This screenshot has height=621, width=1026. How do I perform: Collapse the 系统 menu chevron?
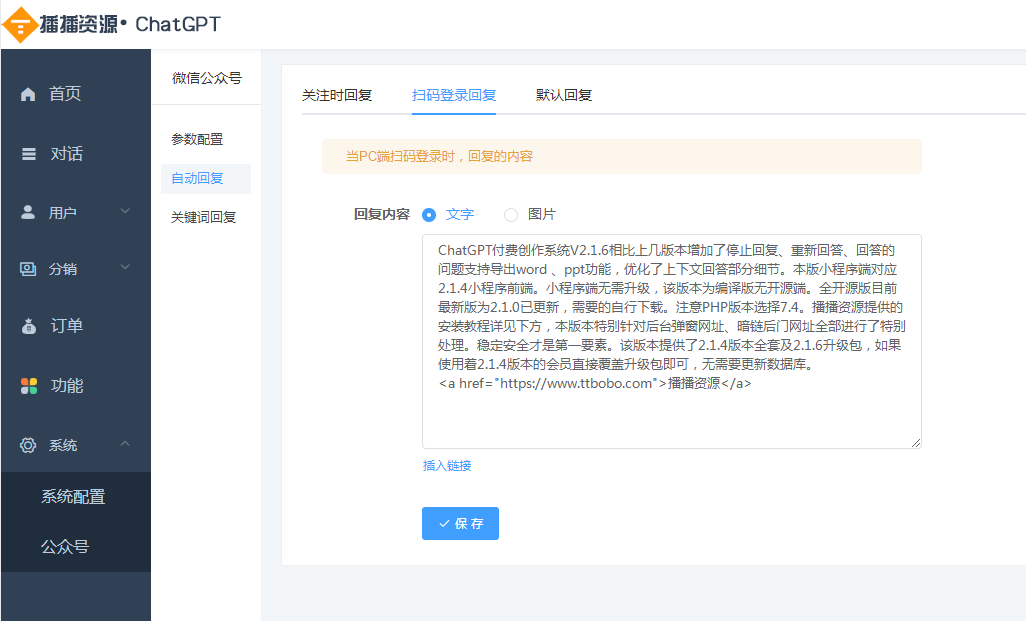click(x=125, y=444)
